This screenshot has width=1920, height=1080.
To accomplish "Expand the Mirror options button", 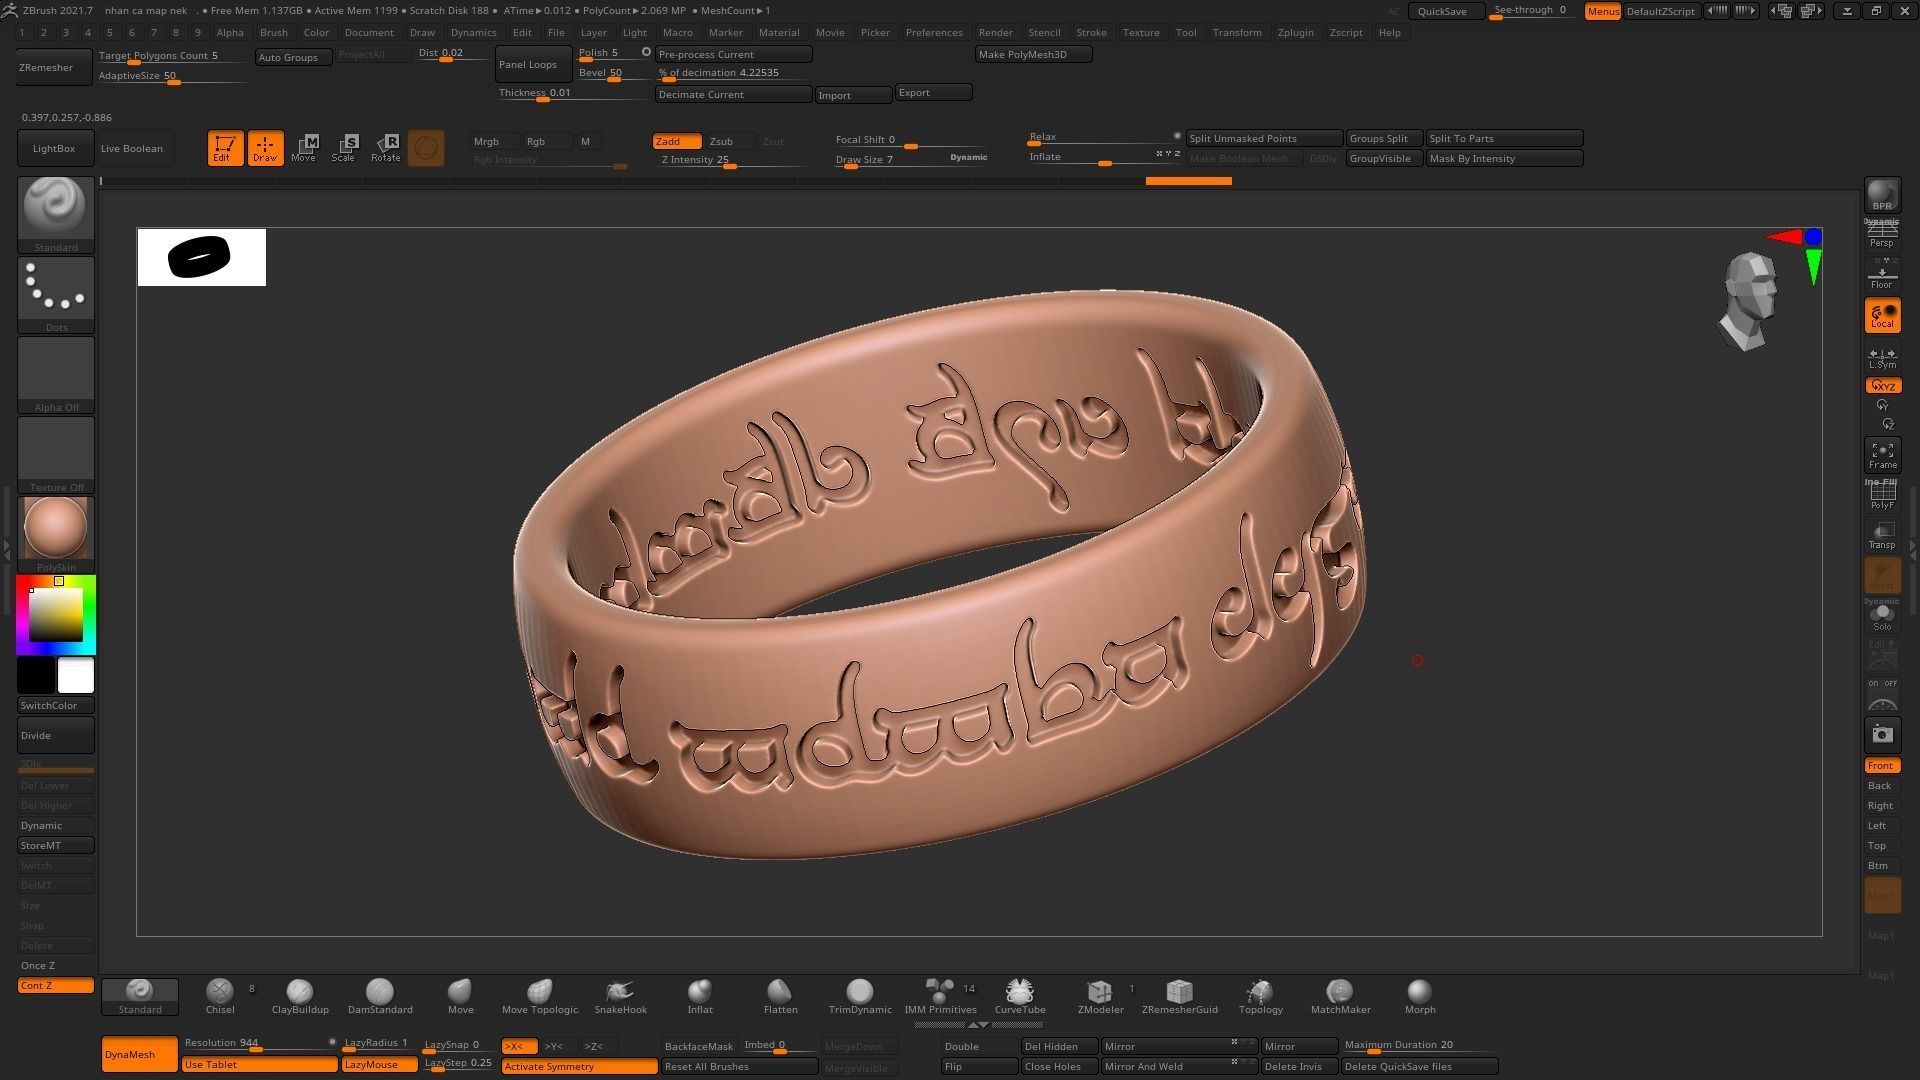I will click(1179, 1046).
